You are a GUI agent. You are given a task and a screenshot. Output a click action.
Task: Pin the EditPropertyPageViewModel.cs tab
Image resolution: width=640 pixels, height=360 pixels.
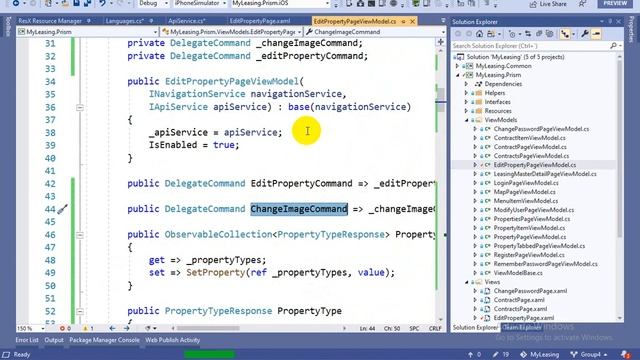[403, 21]
